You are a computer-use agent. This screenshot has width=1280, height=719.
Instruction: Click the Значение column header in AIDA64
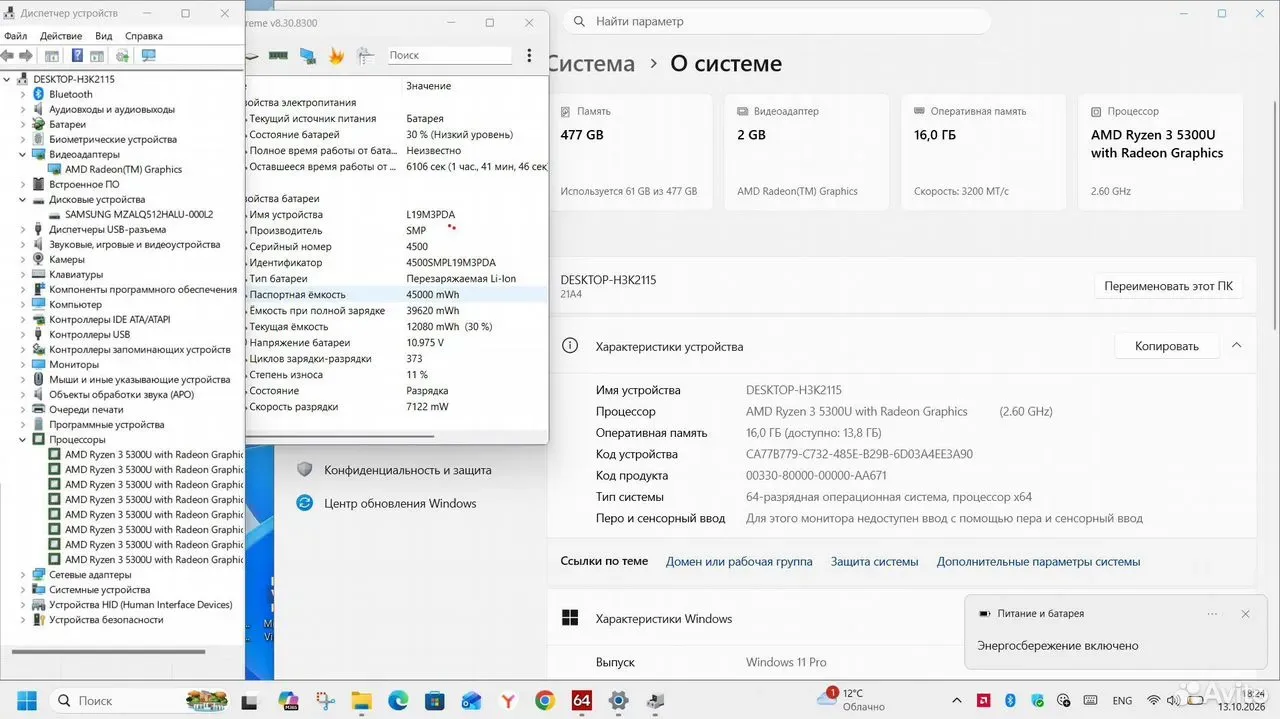(x=428, y=86)
